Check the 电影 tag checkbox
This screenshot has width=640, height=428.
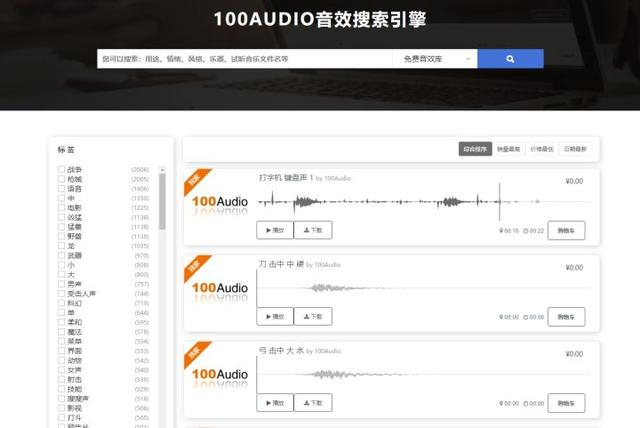coord(61,207)
